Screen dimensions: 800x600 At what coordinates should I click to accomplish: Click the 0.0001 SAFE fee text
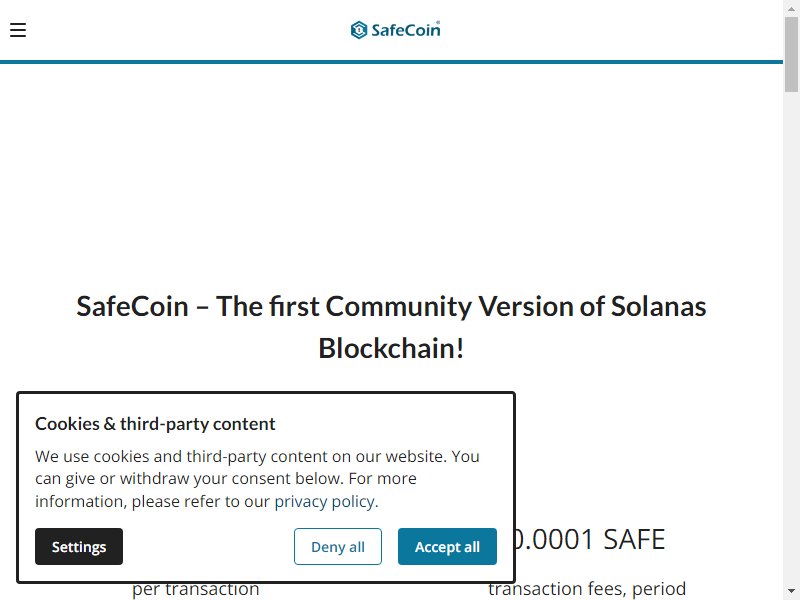(x=590, y=539)
